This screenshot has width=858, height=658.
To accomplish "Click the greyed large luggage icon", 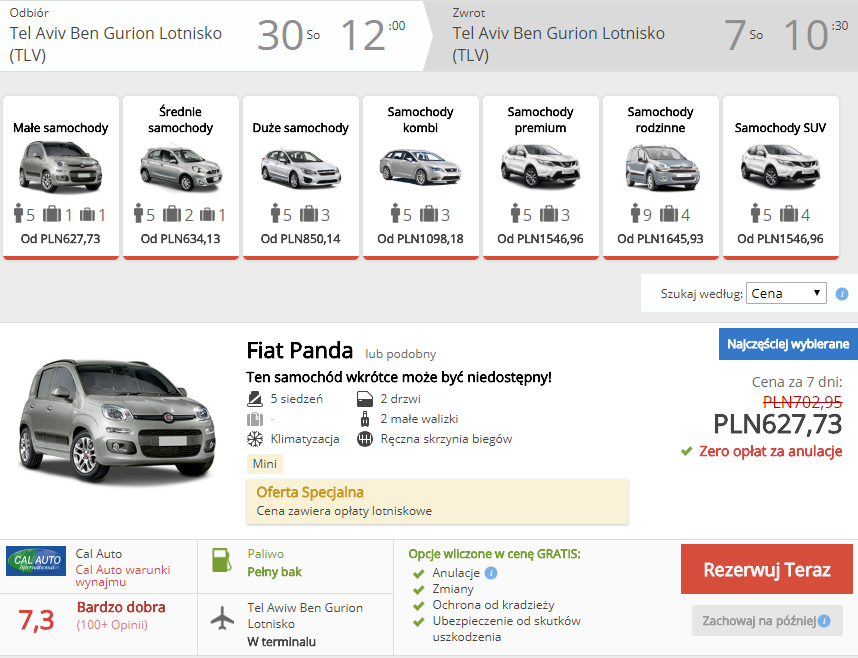I will point(255,419).
